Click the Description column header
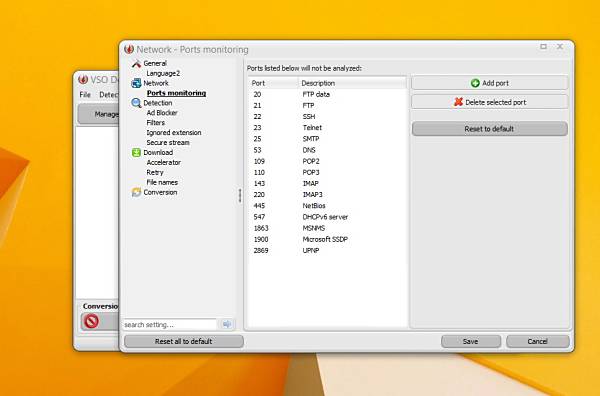 [352, 83]
